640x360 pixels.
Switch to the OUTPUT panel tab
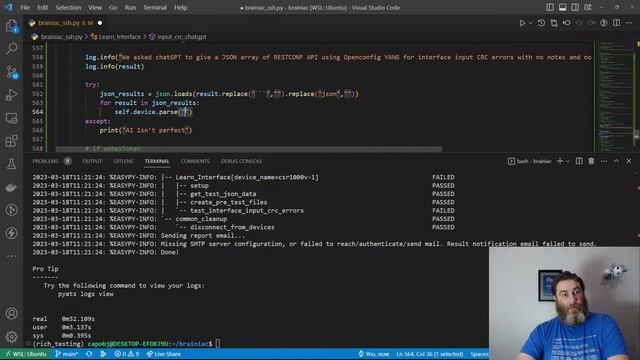pyautogui.click(x=92, y=161)
